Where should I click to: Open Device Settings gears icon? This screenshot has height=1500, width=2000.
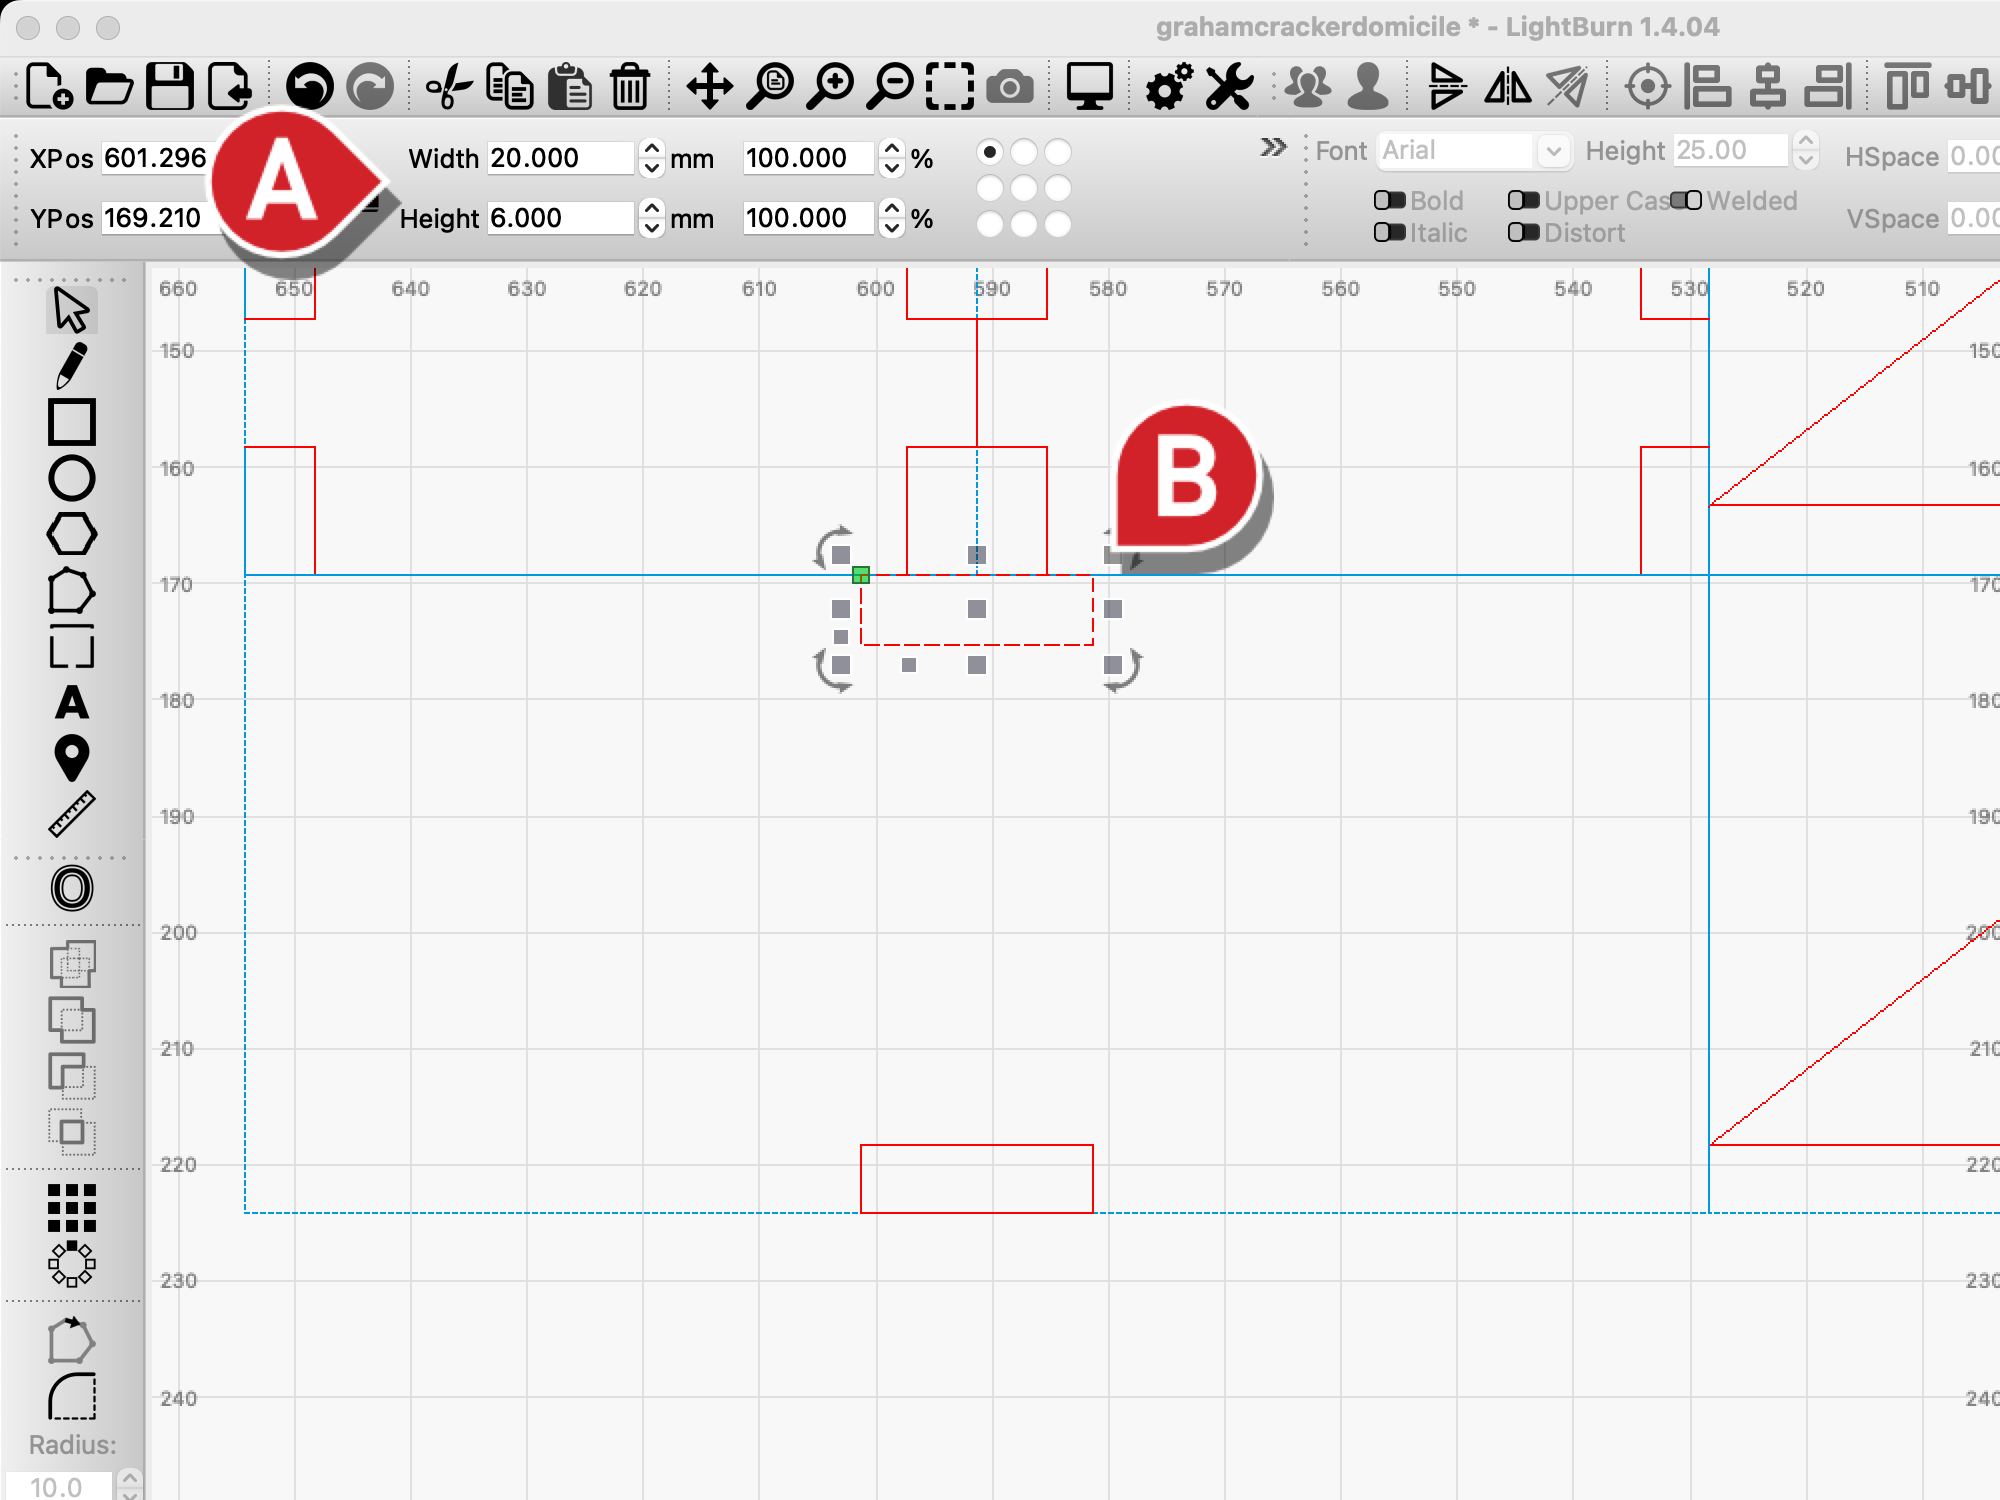point(1169,87)
